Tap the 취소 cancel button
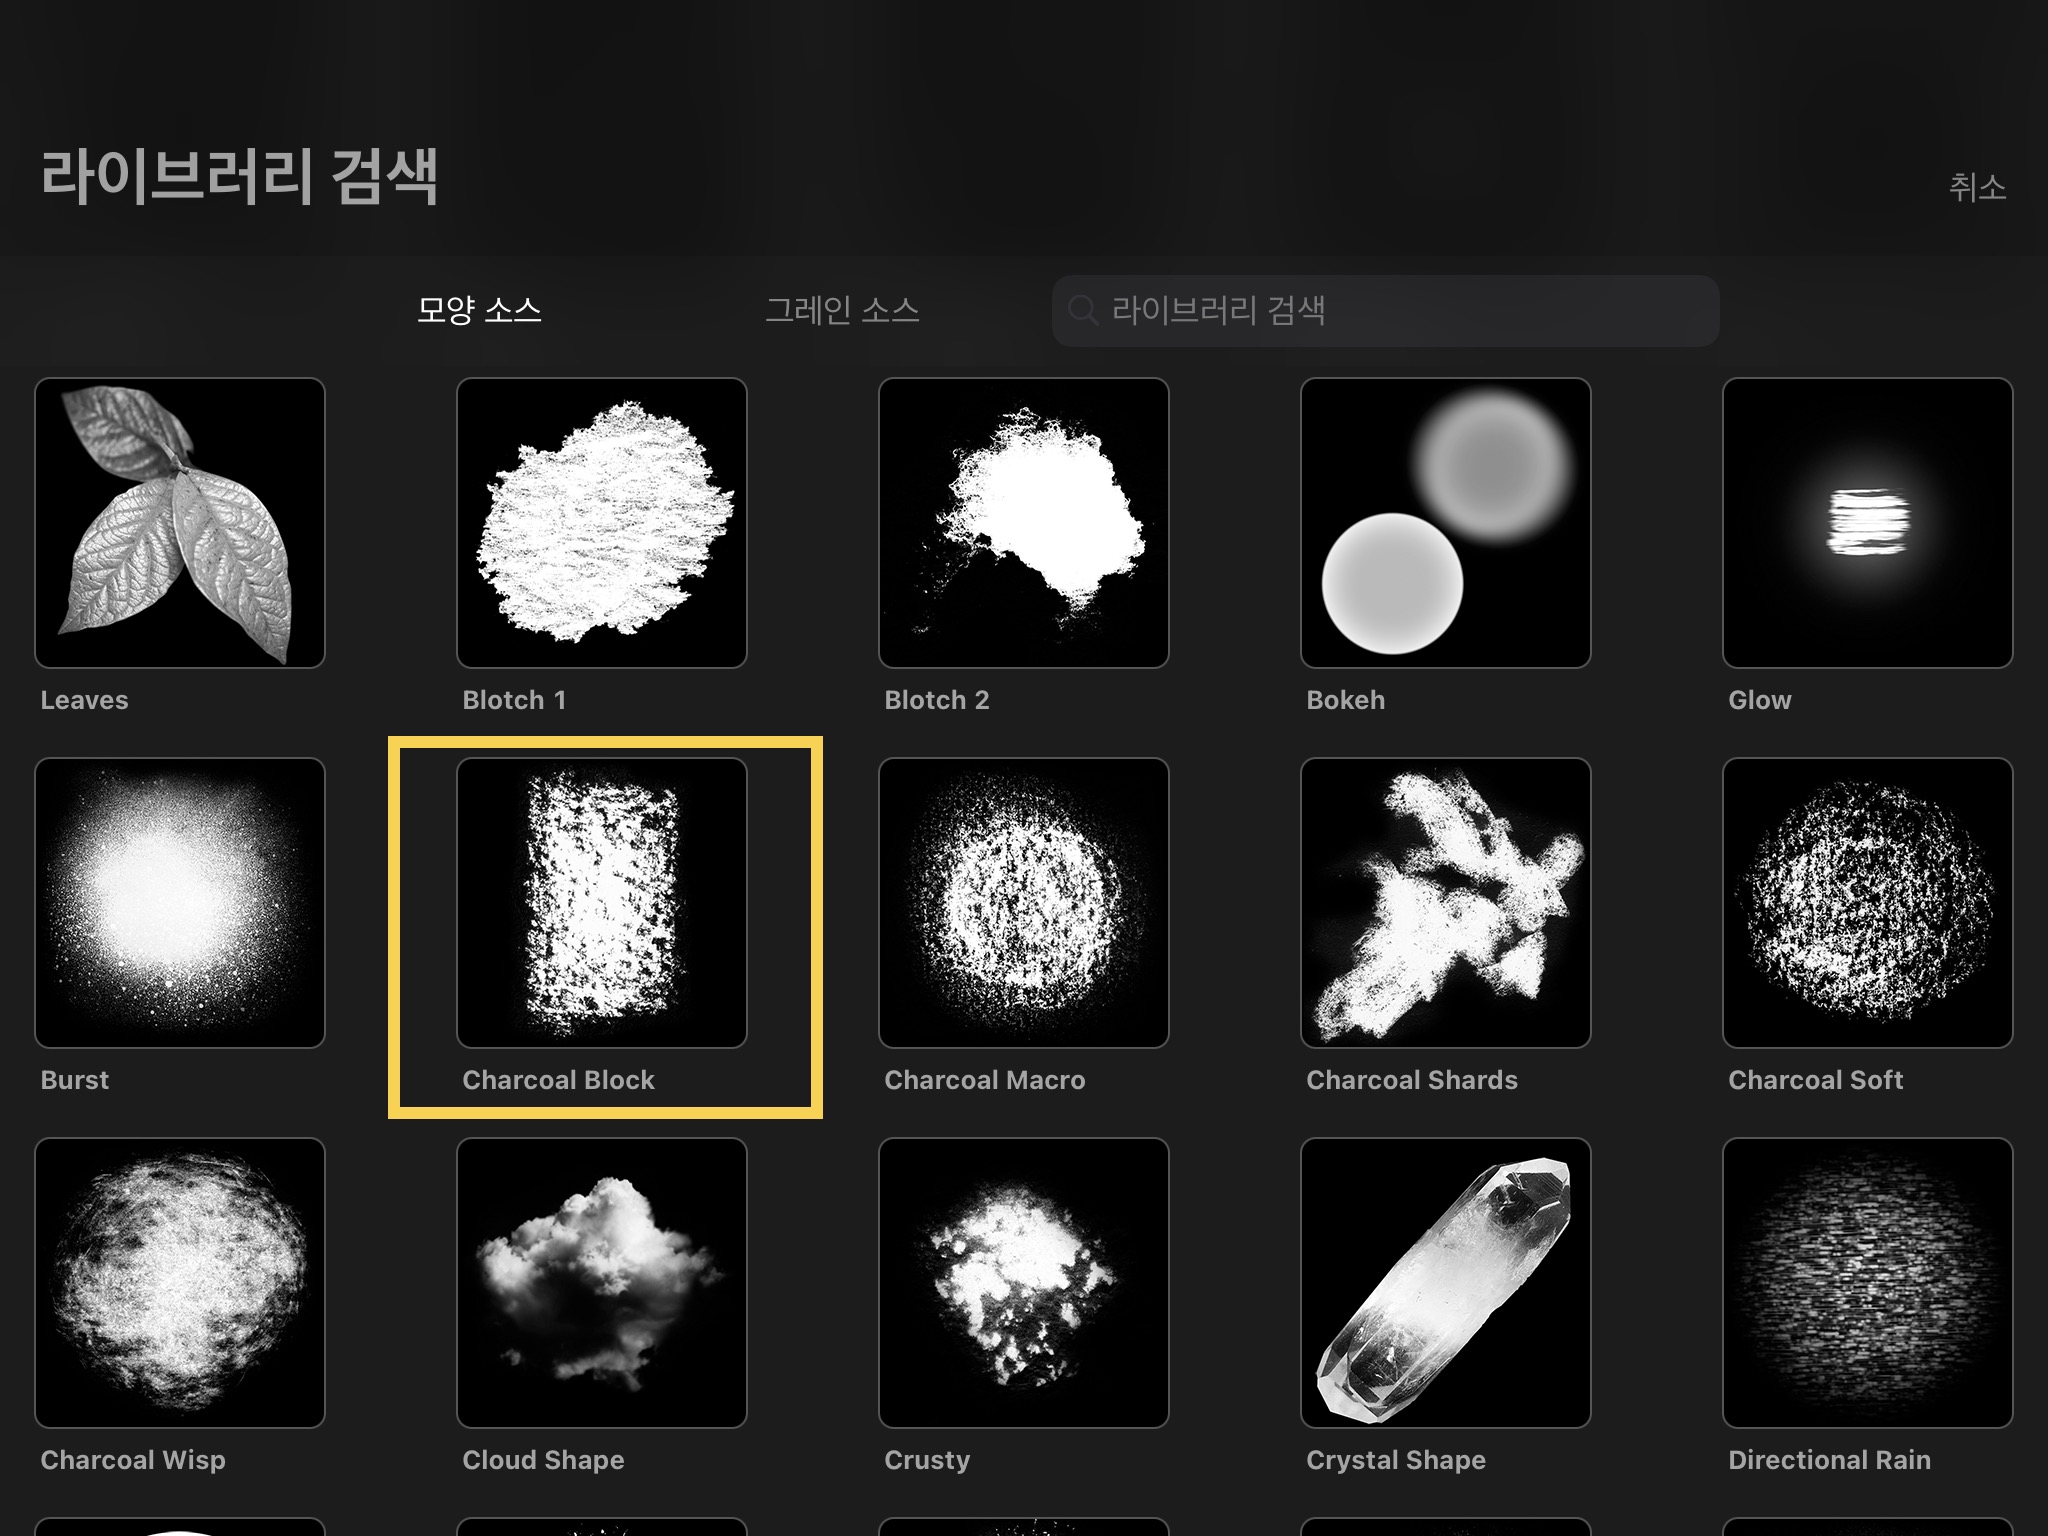The image size is (2048, 1536). tap(1977, 187)
